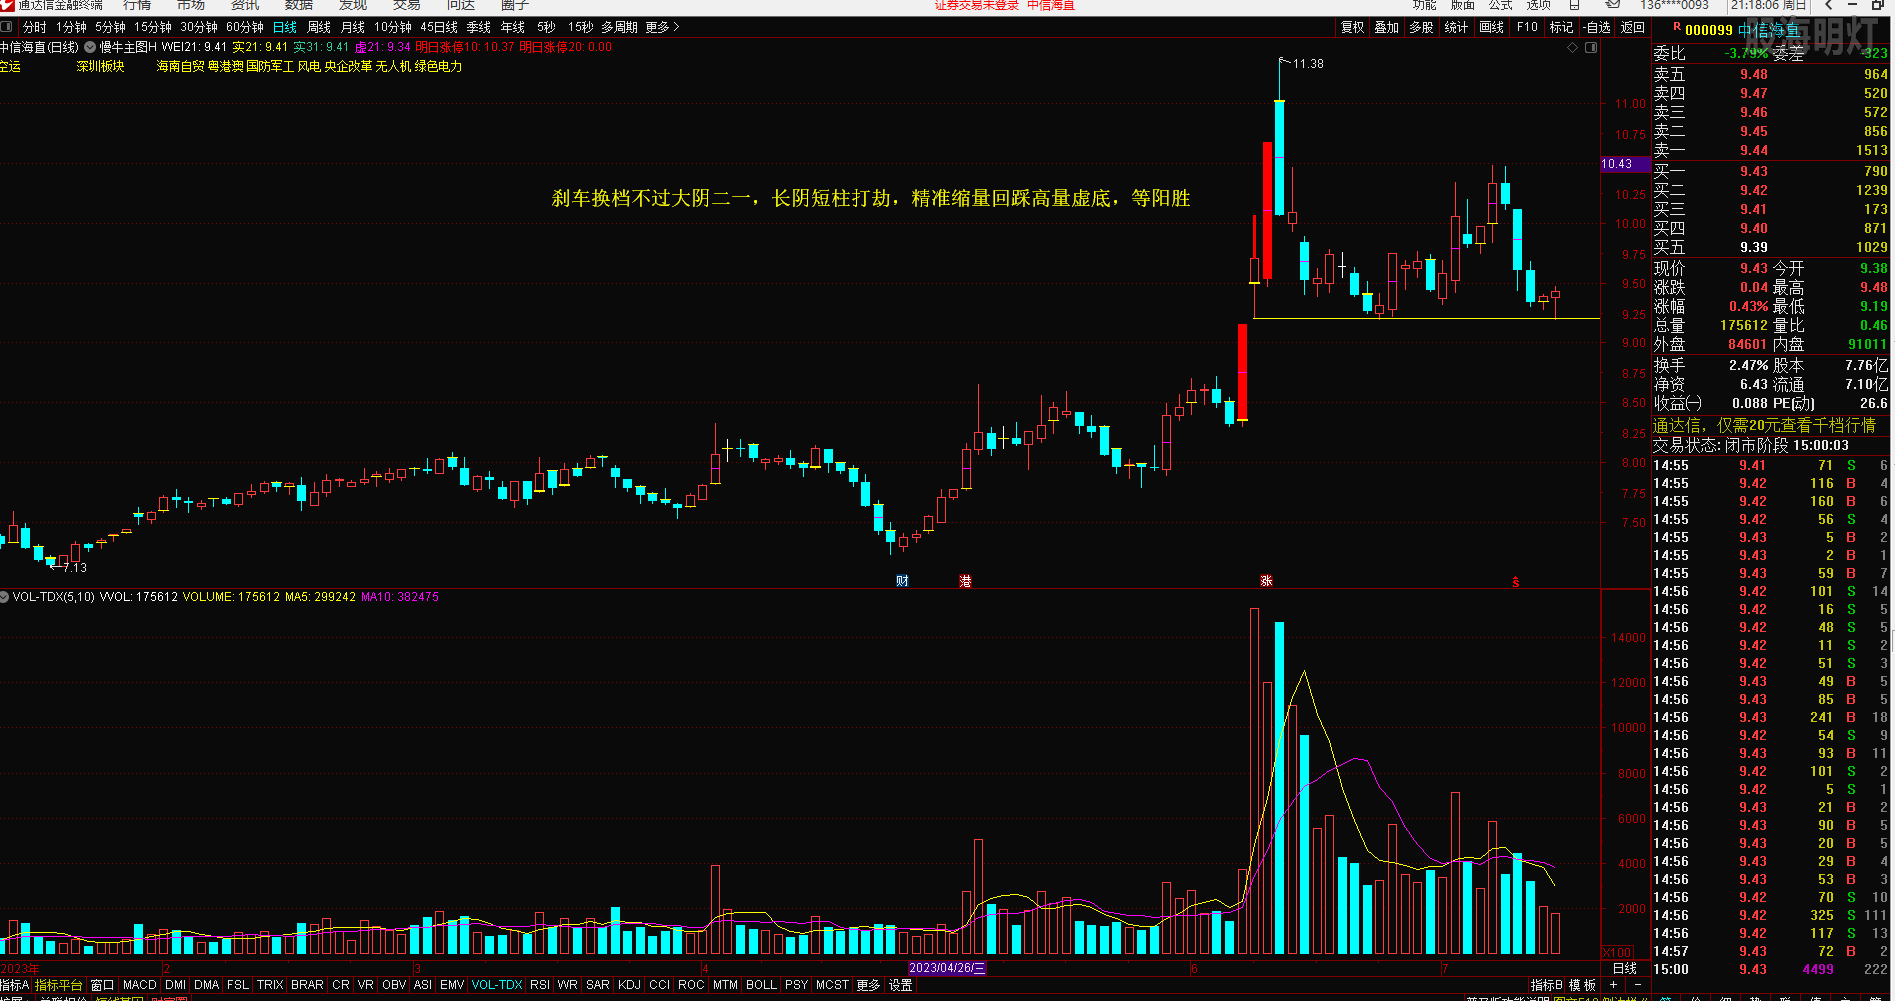Click the 指标B tab at bottom right
1895x1001 pixels.
[1546, 985]
